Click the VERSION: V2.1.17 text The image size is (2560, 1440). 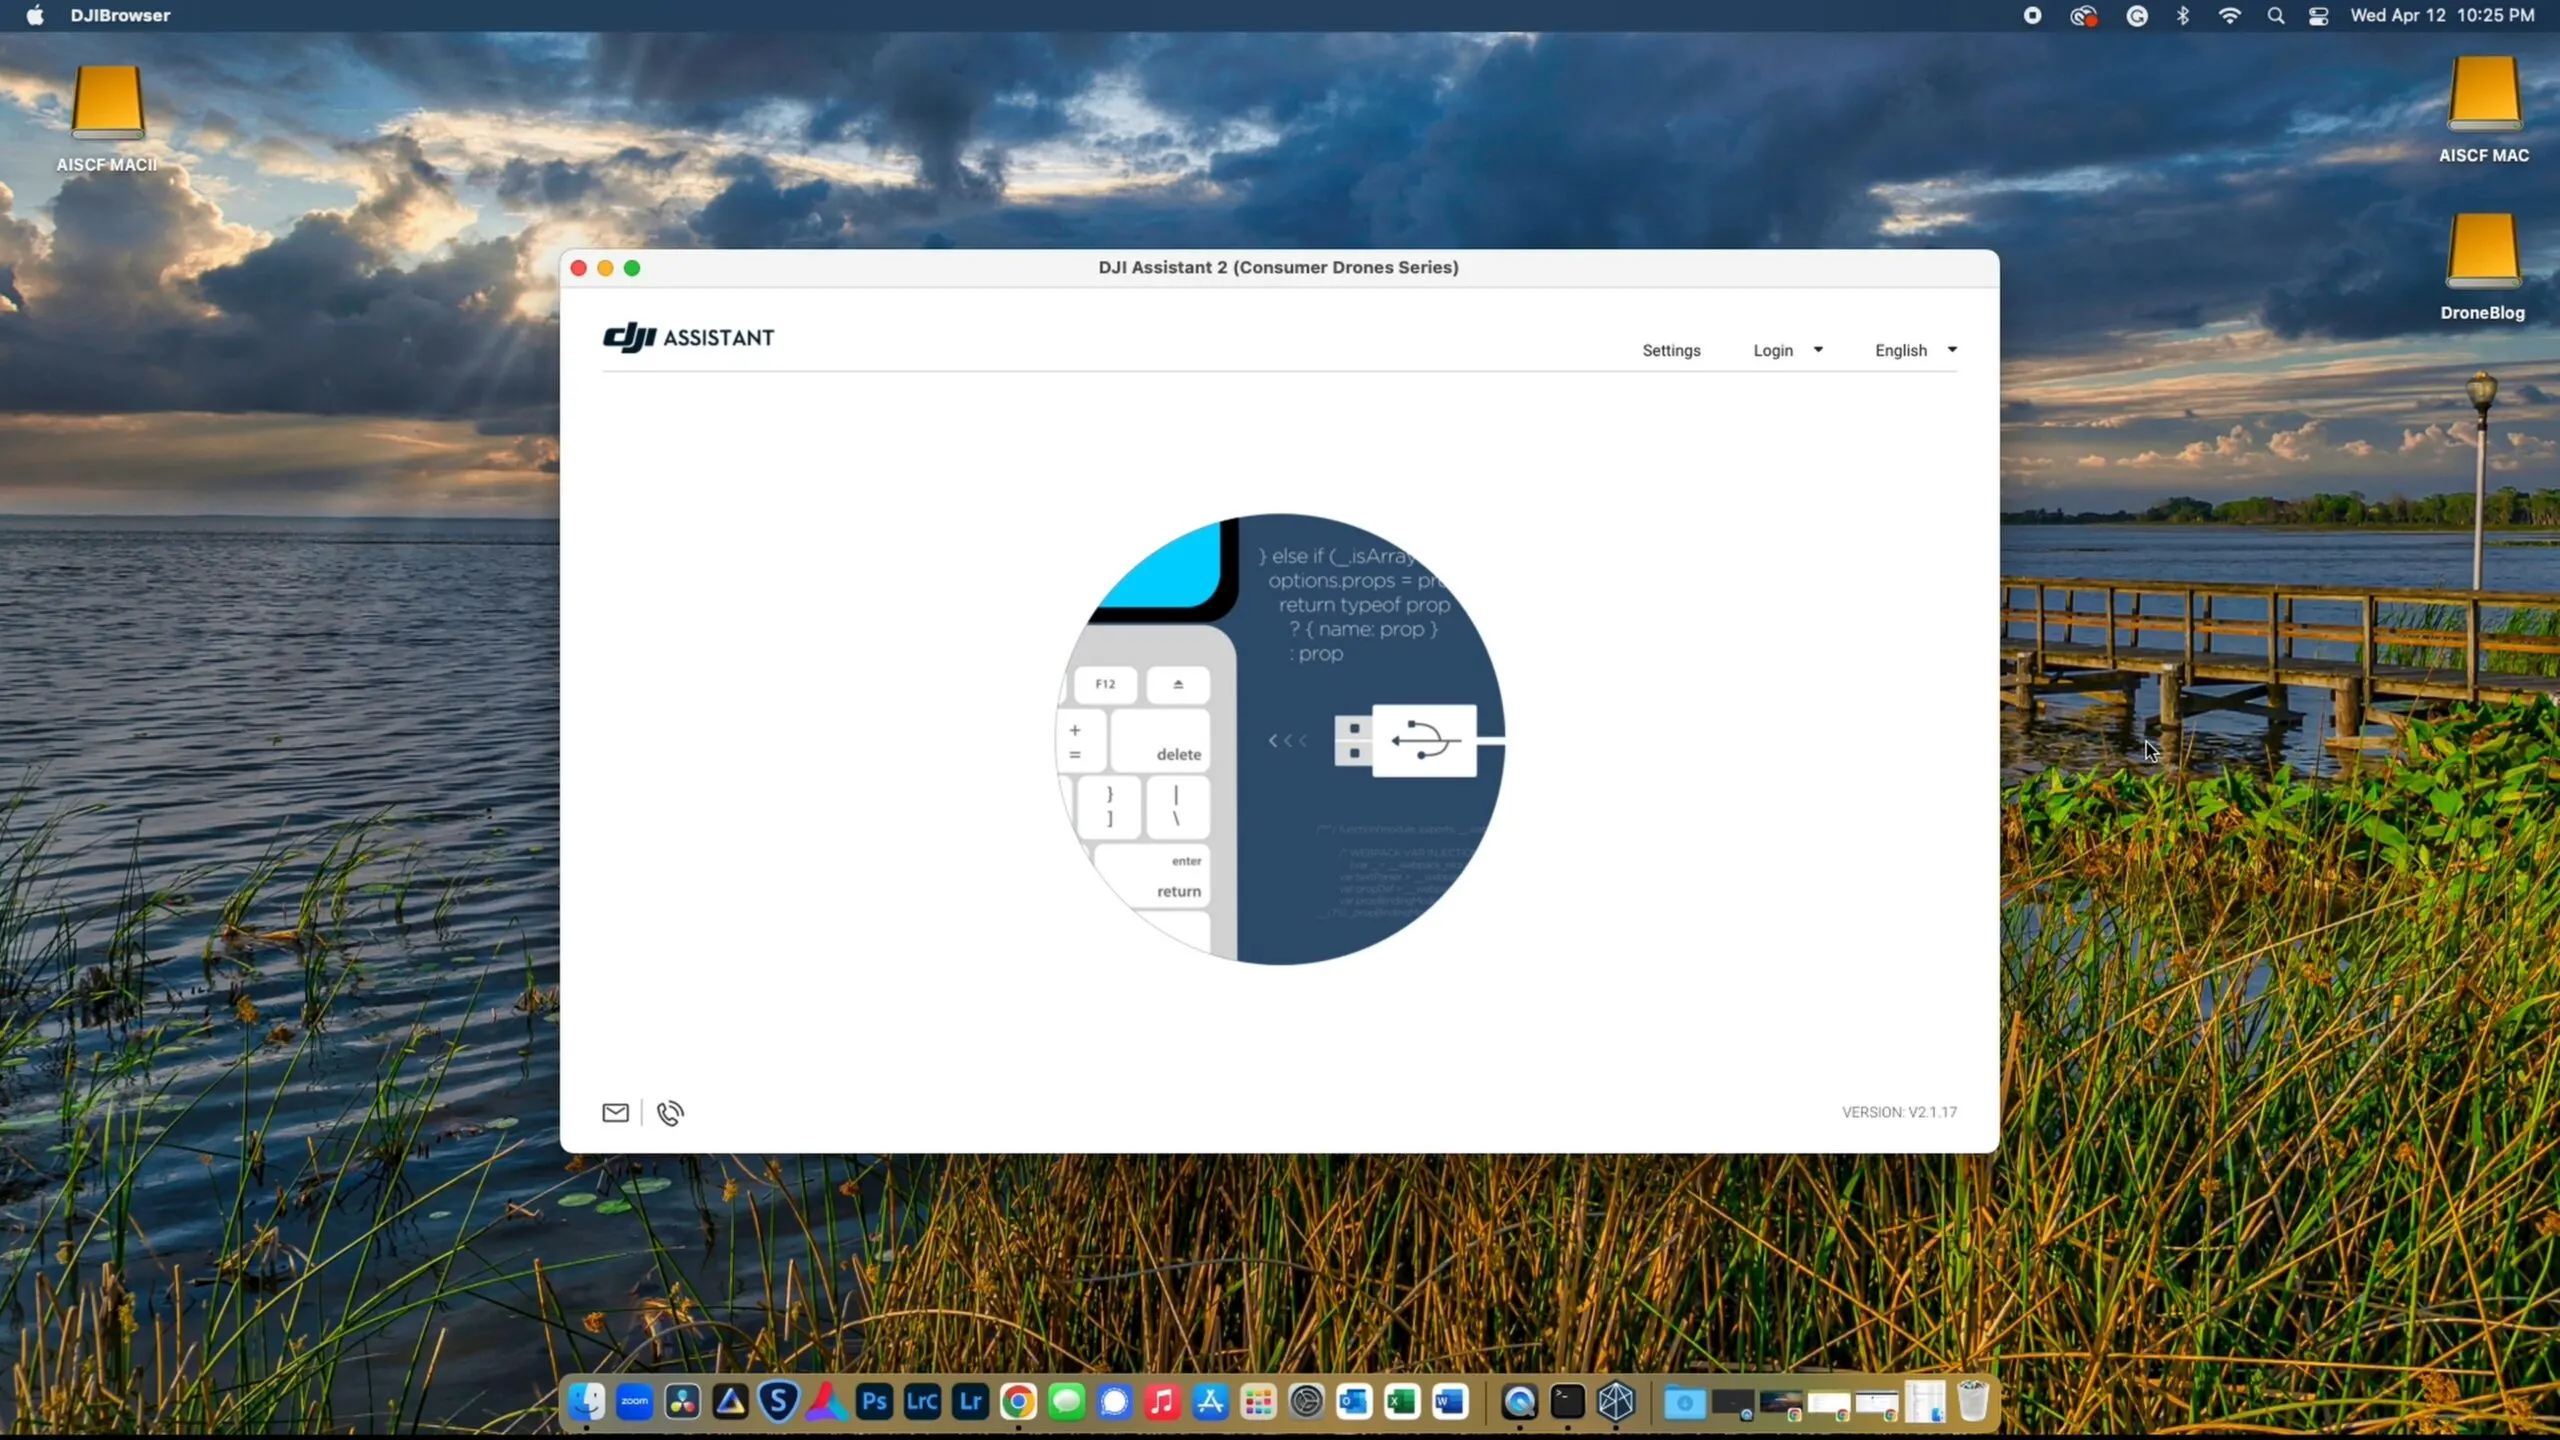[1899, 1112]
